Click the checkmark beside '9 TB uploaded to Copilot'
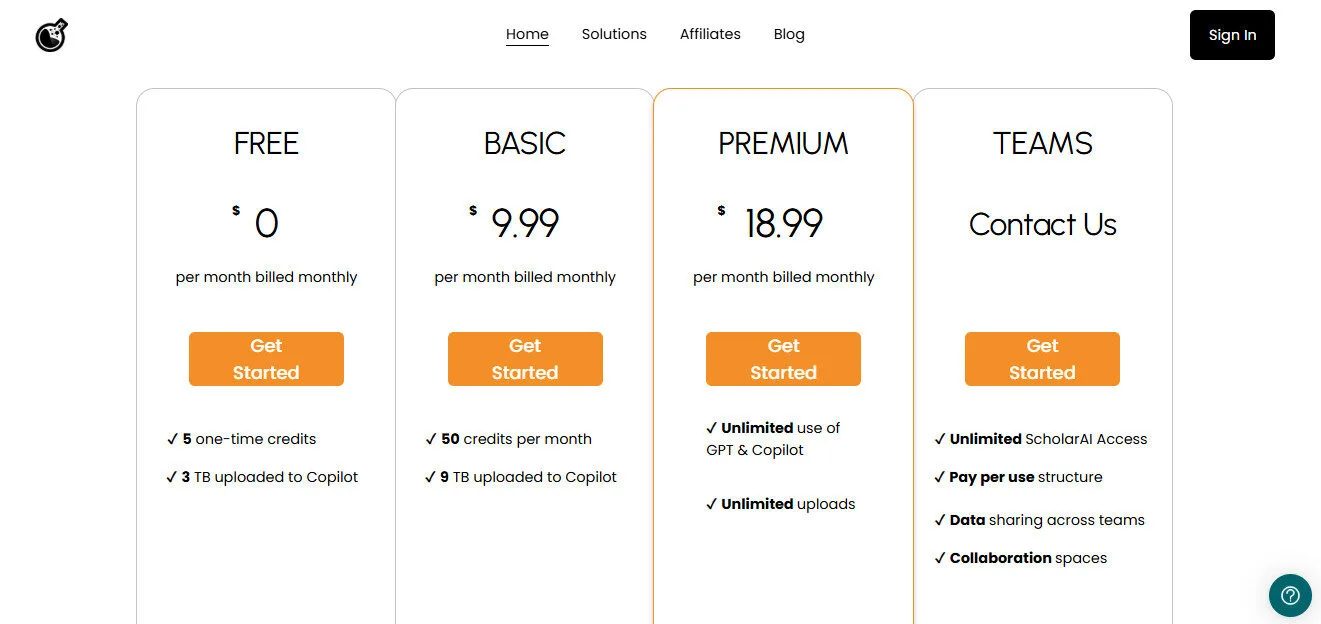1321x624 pixels. point(431,477)
